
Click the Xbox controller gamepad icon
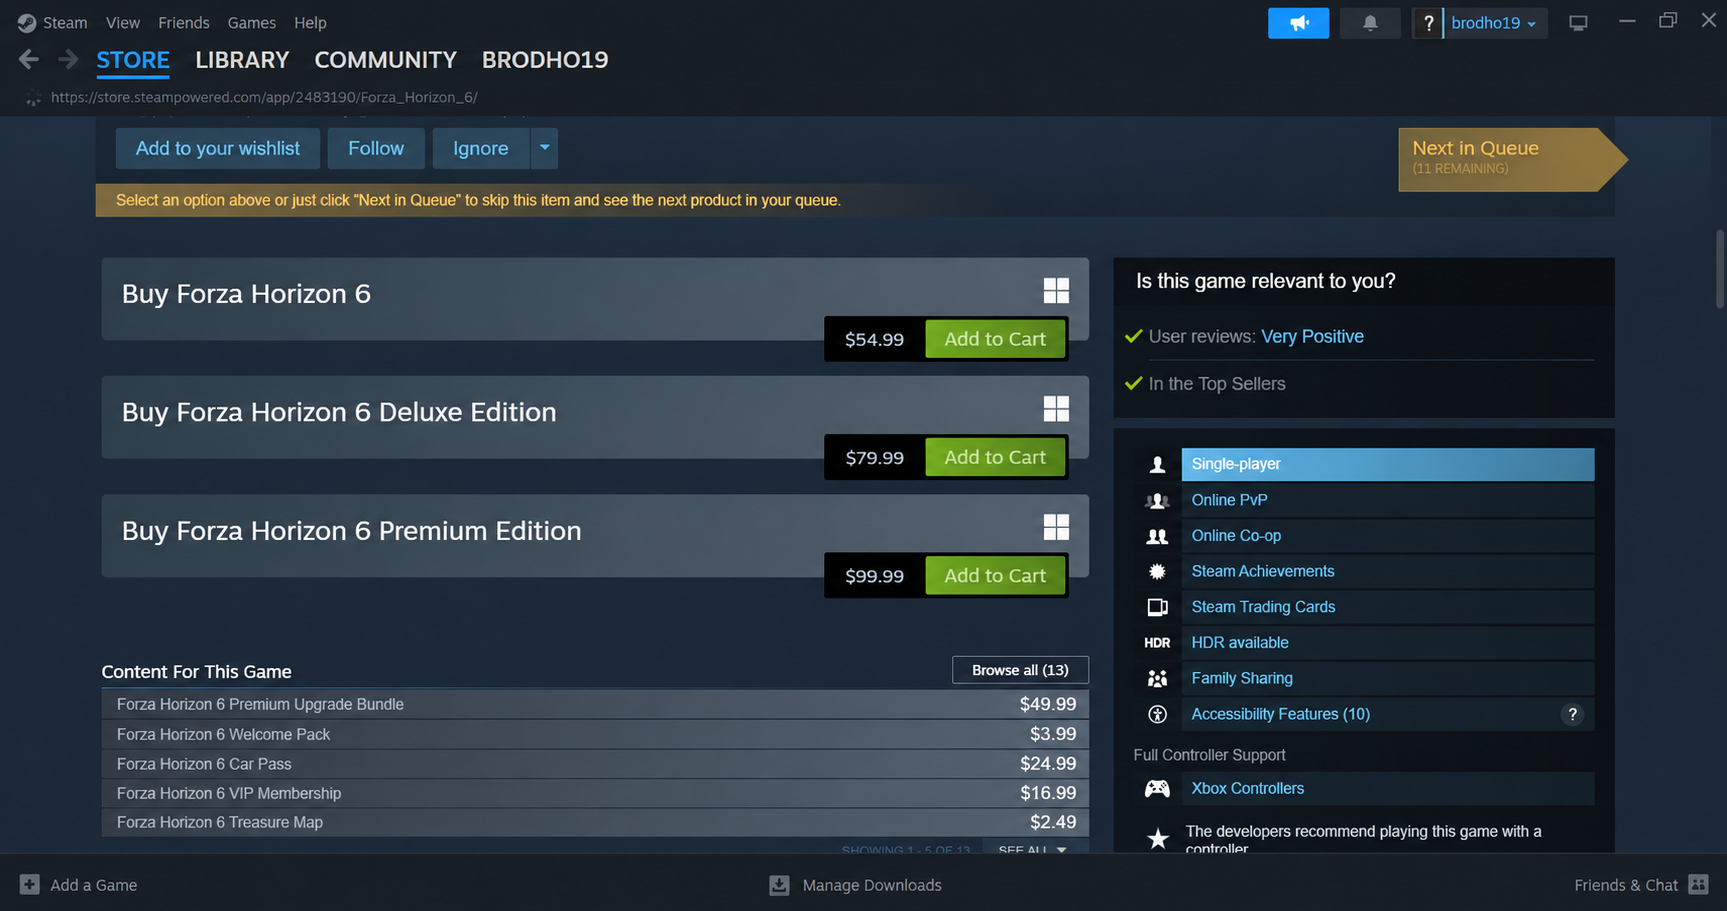coord(1157,788)
